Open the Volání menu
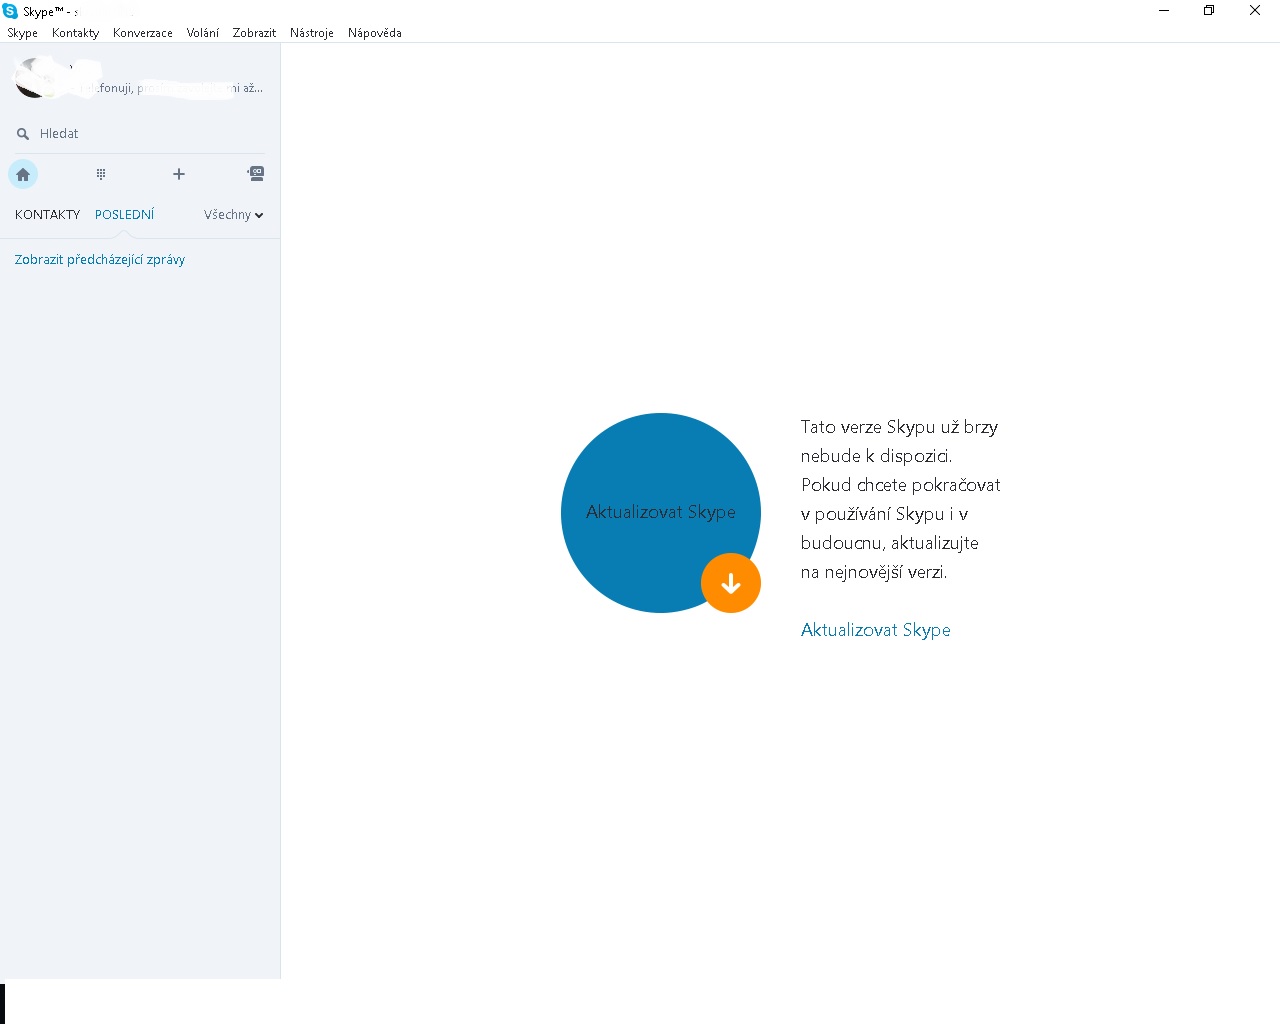Image resolution: width=1280 pixels, height=1024 pixels. coord(202,33)
